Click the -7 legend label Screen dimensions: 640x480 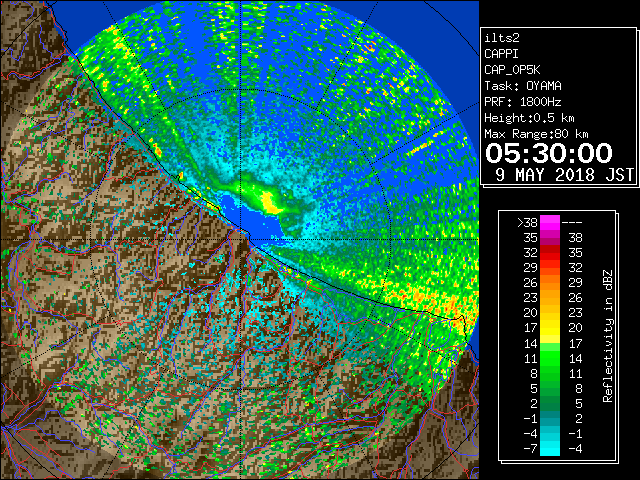click(x=530, y=449)
